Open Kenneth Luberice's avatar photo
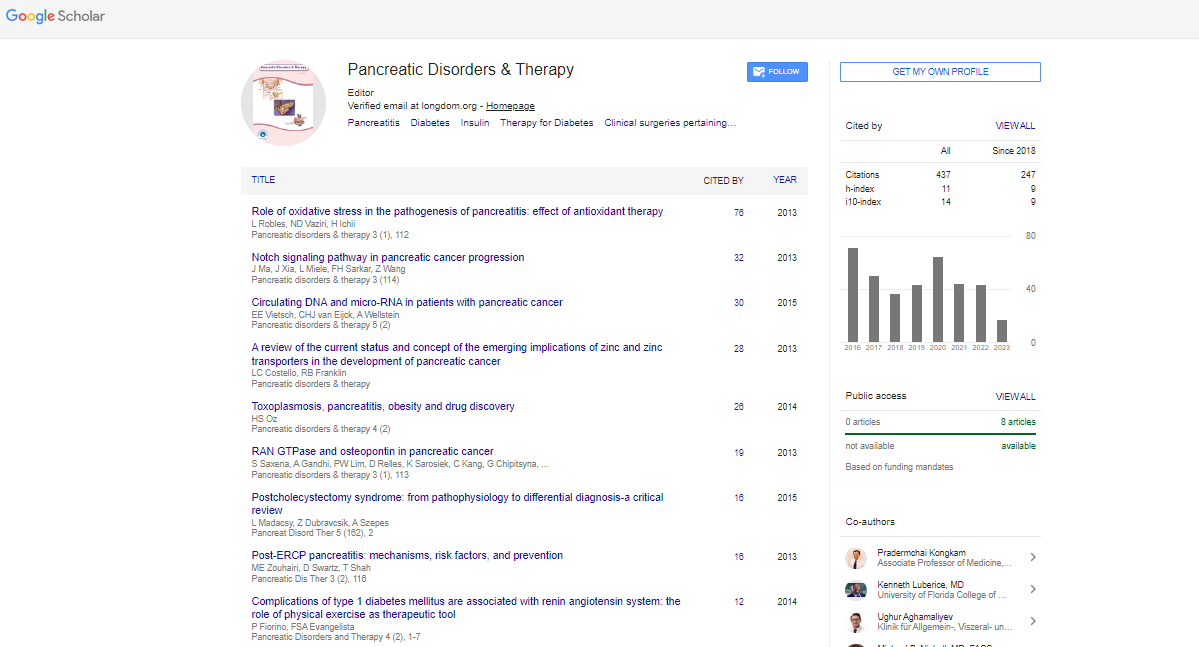 [x=856, y=590]
